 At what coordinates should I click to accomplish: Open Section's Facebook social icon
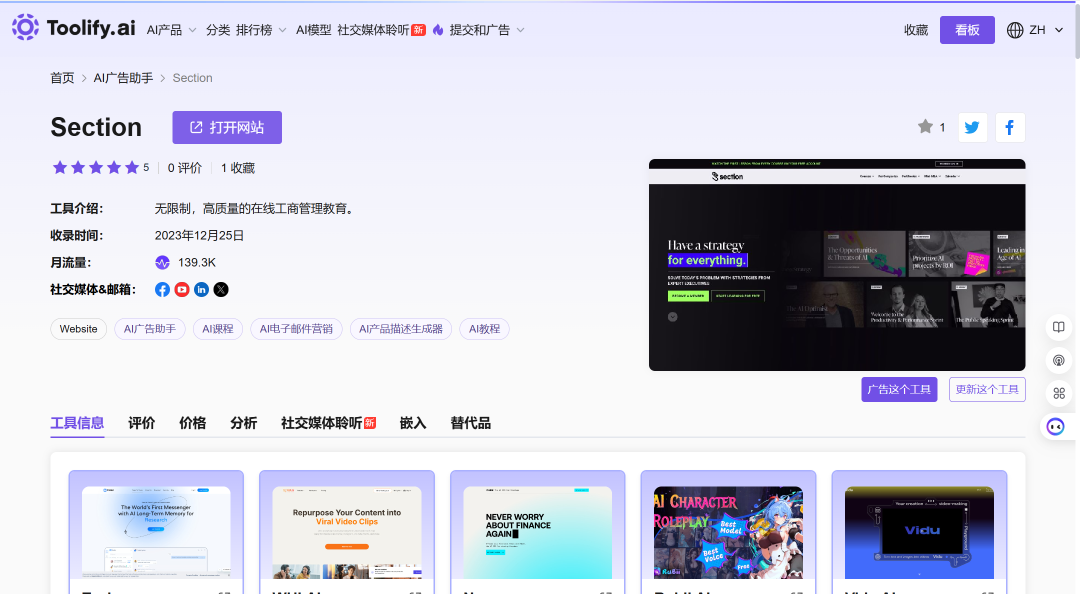163,289
